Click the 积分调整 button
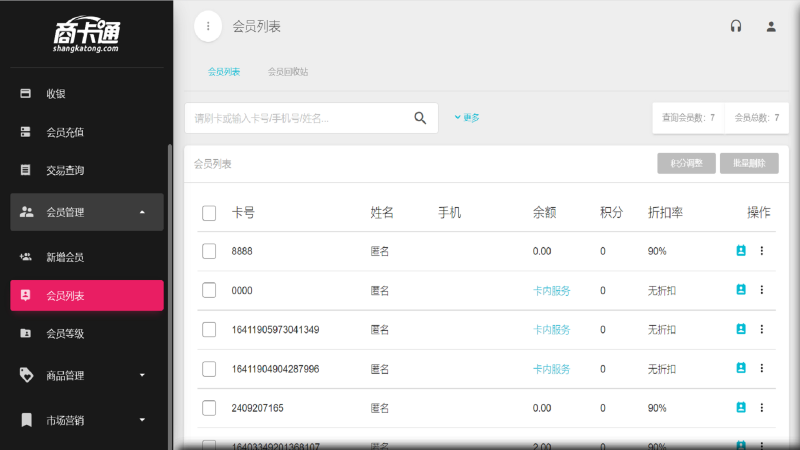The height and width of the screenshot is (450, 800). pyautogui.click(x=686, y=163)
